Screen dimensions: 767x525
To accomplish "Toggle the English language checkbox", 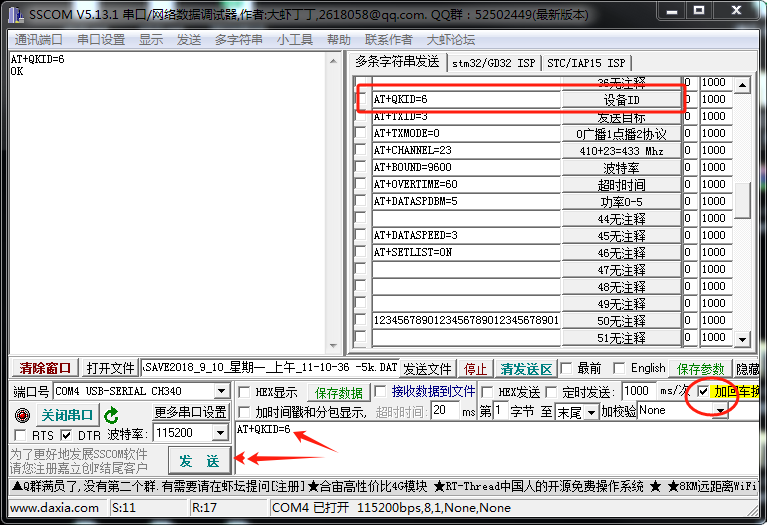I will click(x=619, y=368).
